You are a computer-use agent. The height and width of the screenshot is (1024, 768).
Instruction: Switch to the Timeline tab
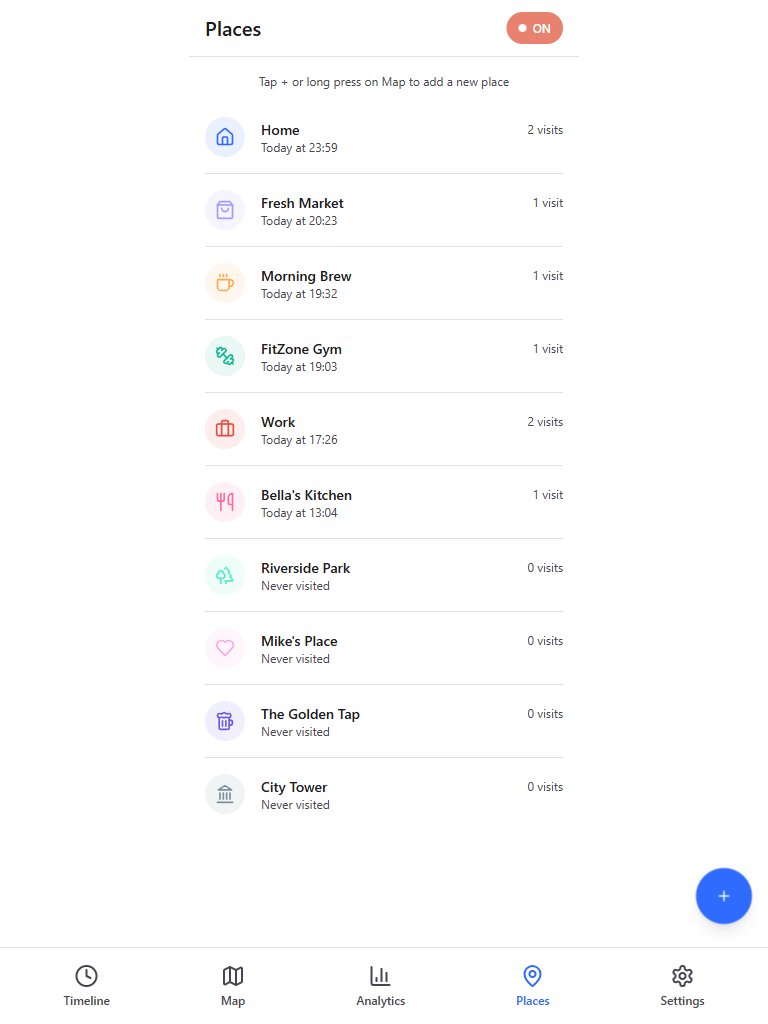[x=87, y=985]
